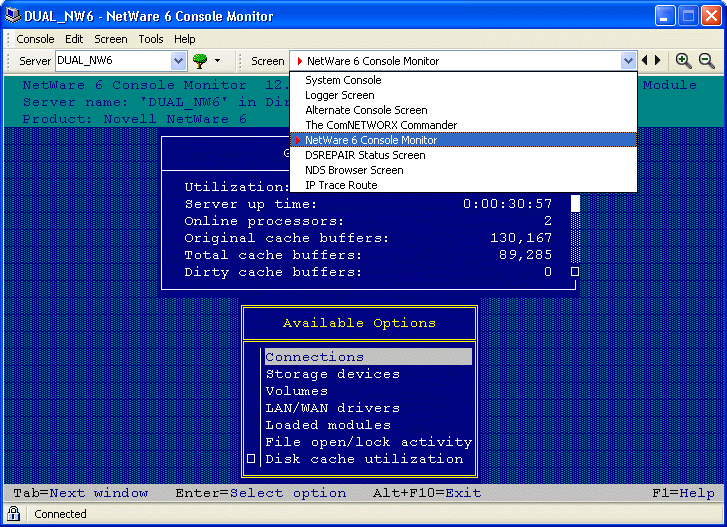Close the DUAL_NW6 window
727x527 pixels.
point(711,16)
